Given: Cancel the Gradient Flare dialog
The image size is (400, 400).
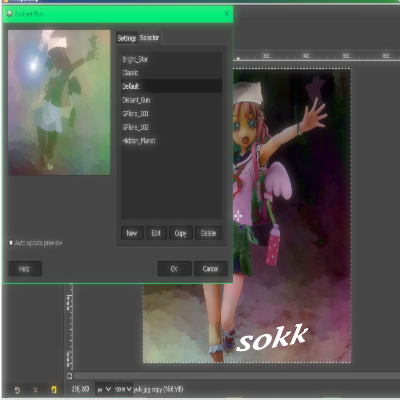Looking at the screenshot, I should [x=210, y=269].
